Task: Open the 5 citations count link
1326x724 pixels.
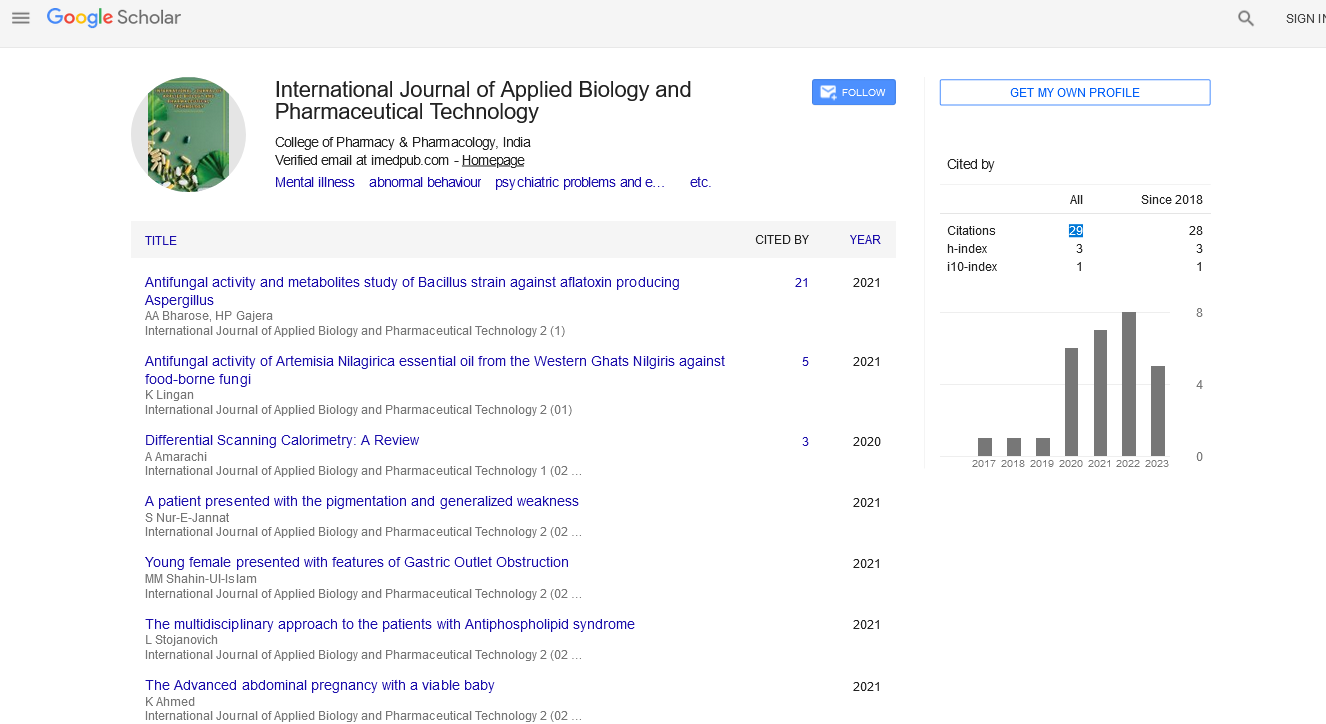Action: pyautogui.click(x=805, y=362)
